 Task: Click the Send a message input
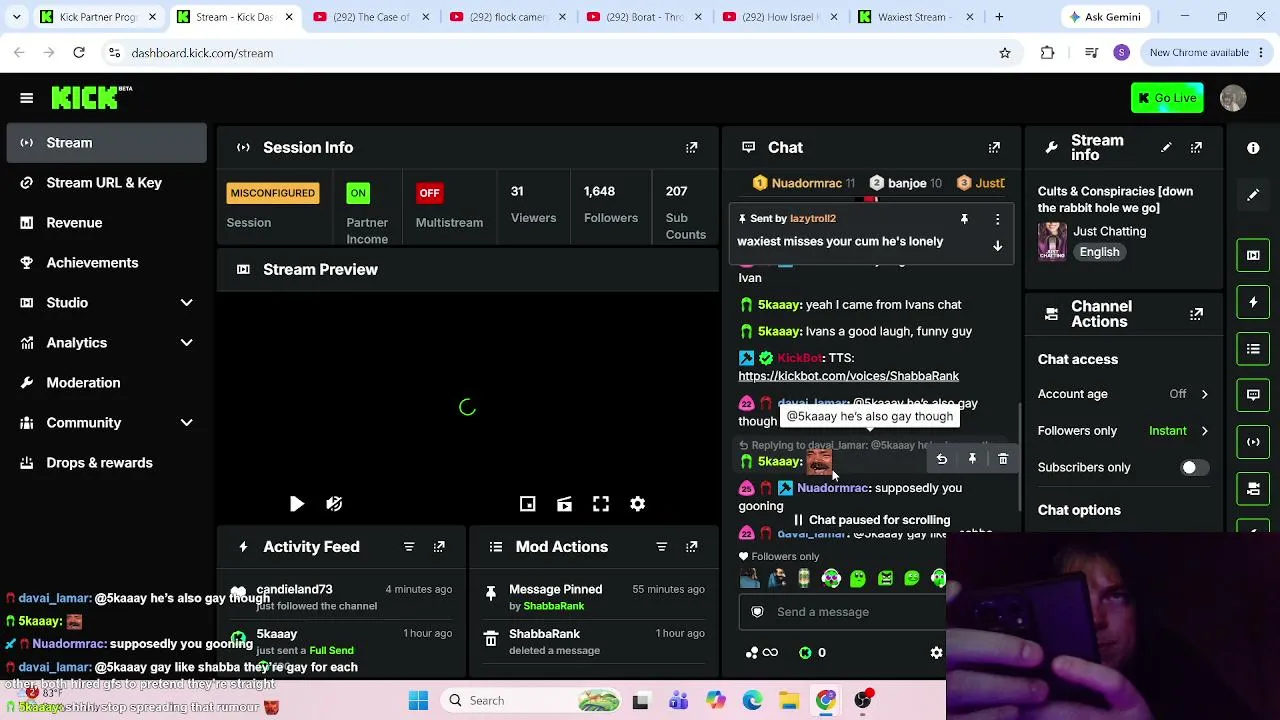coord(842,612)
